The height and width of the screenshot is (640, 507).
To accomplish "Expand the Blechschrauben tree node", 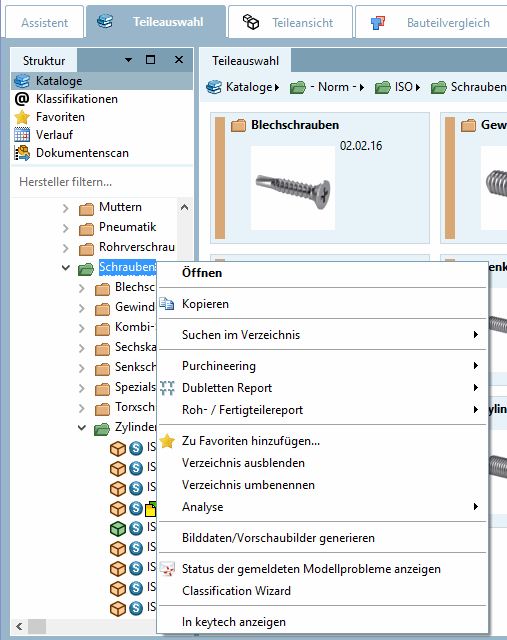I will coord(82,288).
